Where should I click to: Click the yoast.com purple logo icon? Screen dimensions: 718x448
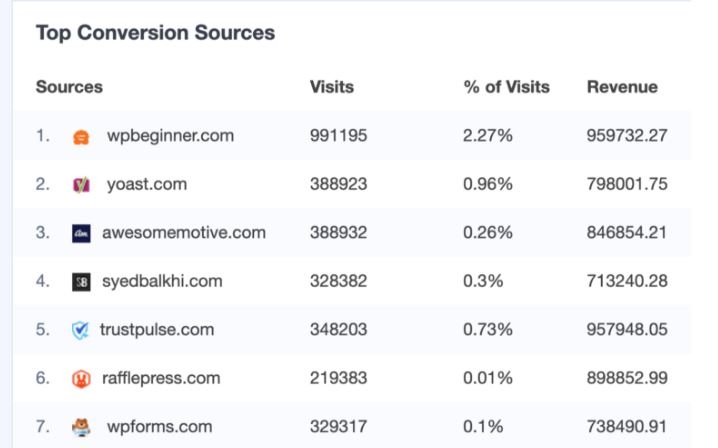(82, 185)
